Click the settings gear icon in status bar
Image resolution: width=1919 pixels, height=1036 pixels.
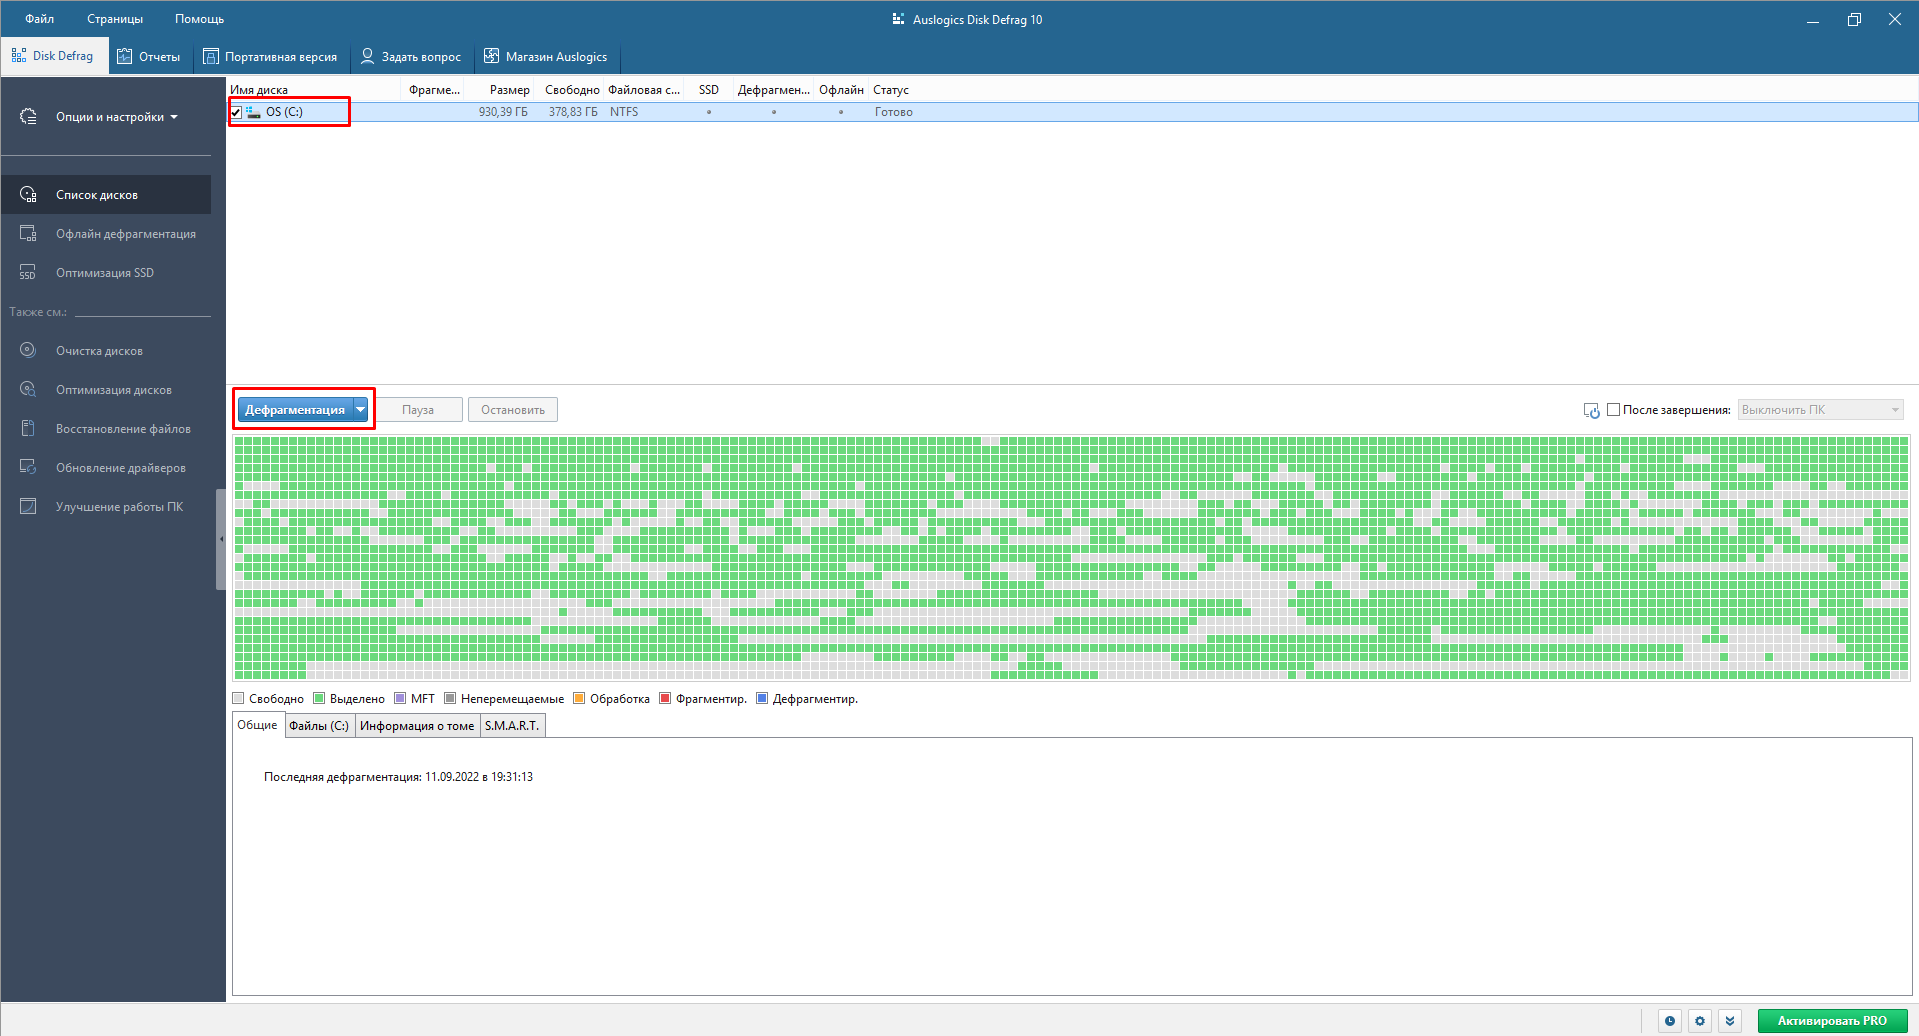coord(1699,1021)
